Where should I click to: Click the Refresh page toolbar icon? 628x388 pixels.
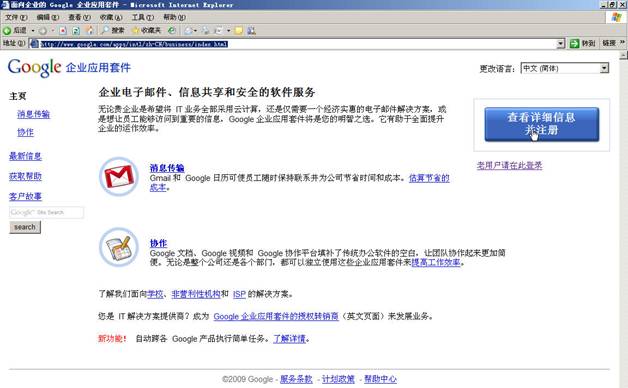[76, 30]
